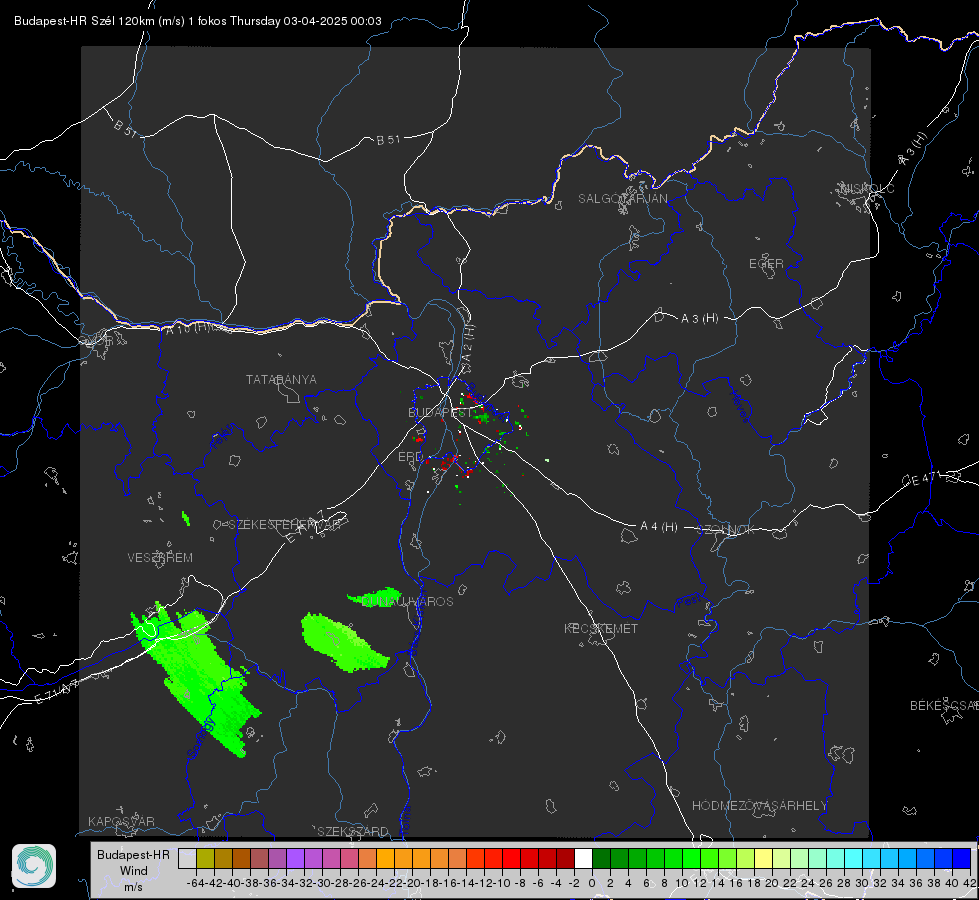Select the DUNAÚJVÁROS city label
Image resolution: width=979 pixels, height=900 pixels.
[x=408, y=601]
